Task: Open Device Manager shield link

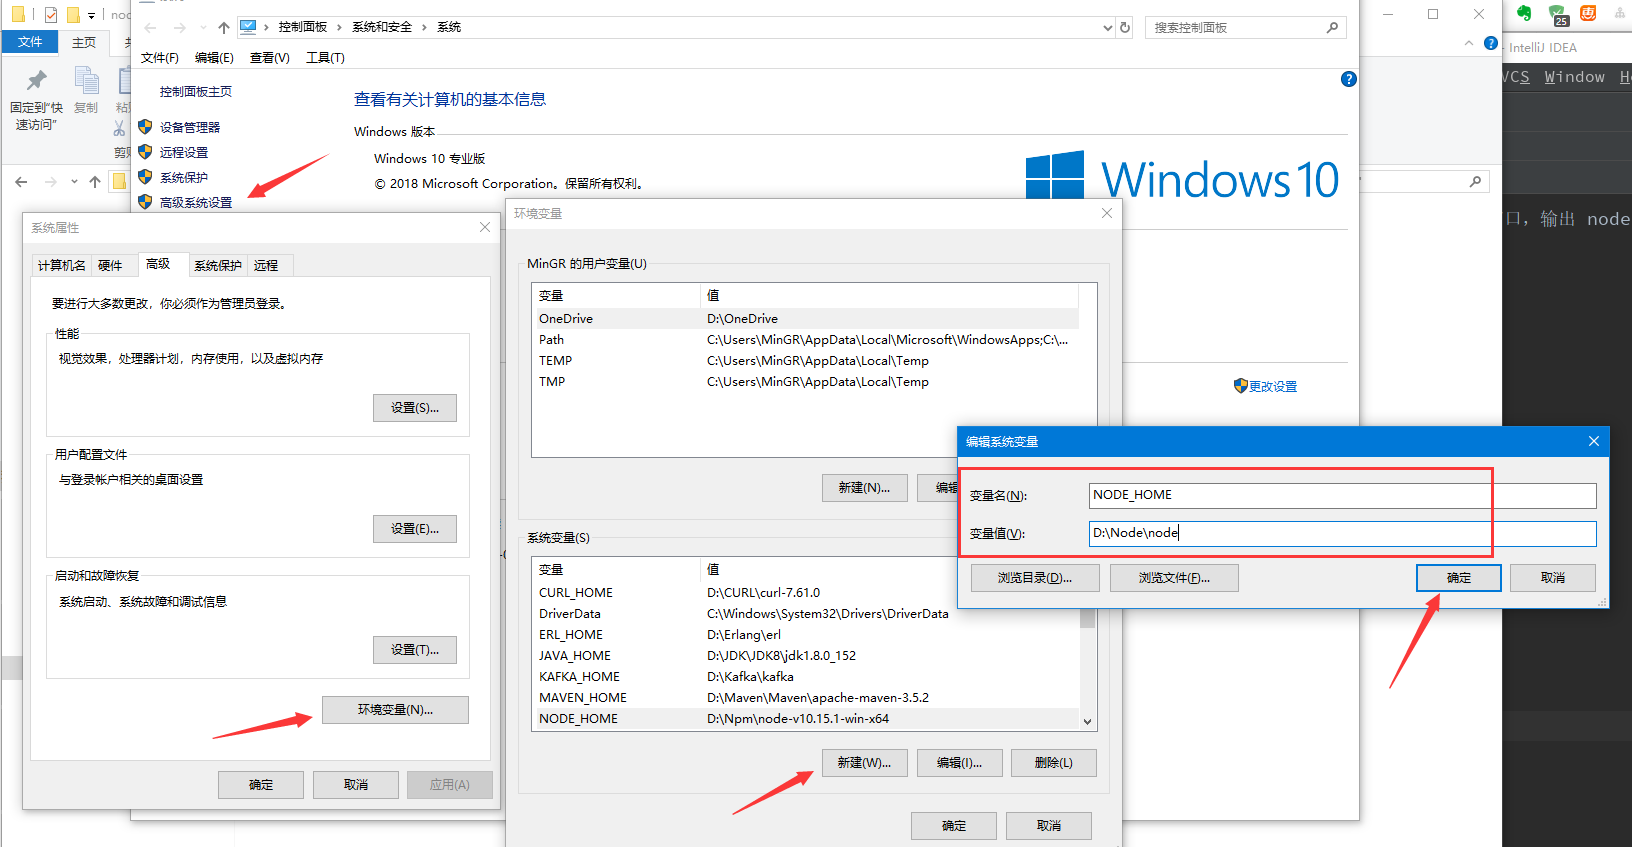Action: [189, 127]
